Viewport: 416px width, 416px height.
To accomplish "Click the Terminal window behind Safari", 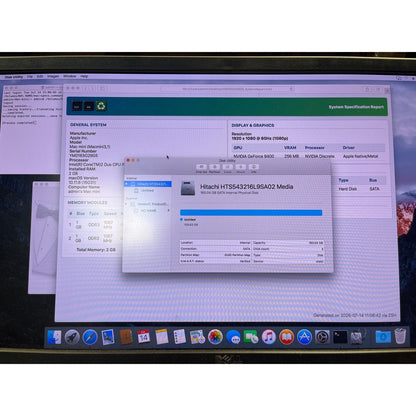I will (31, 128).
